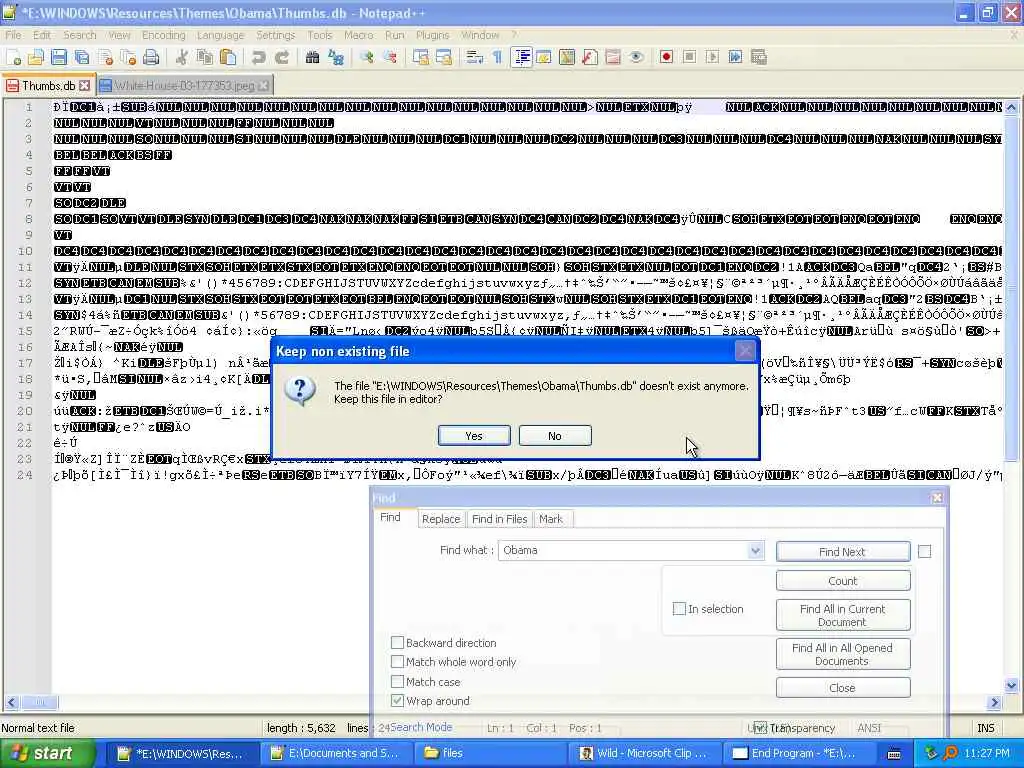
Task: Switch to the Replace tab in Find dialog
Action: [441, 519]
